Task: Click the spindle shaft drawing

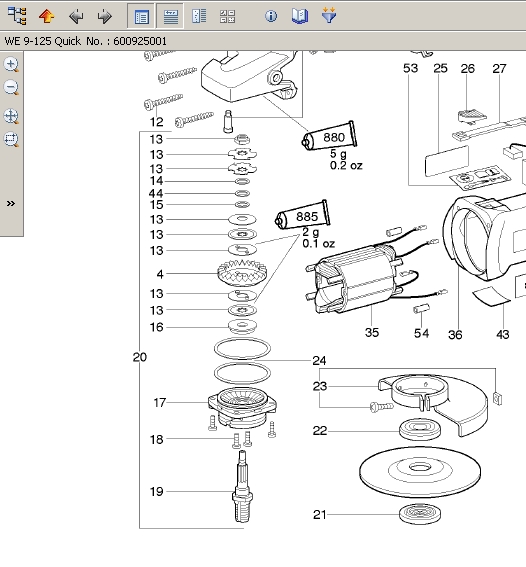Action: click(242, 486)
